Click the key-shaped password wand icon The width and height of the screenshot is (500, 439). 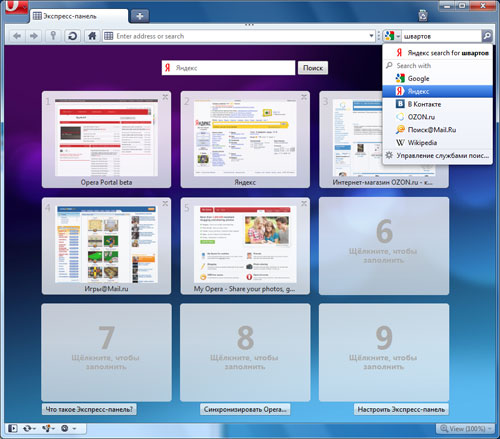53,36
